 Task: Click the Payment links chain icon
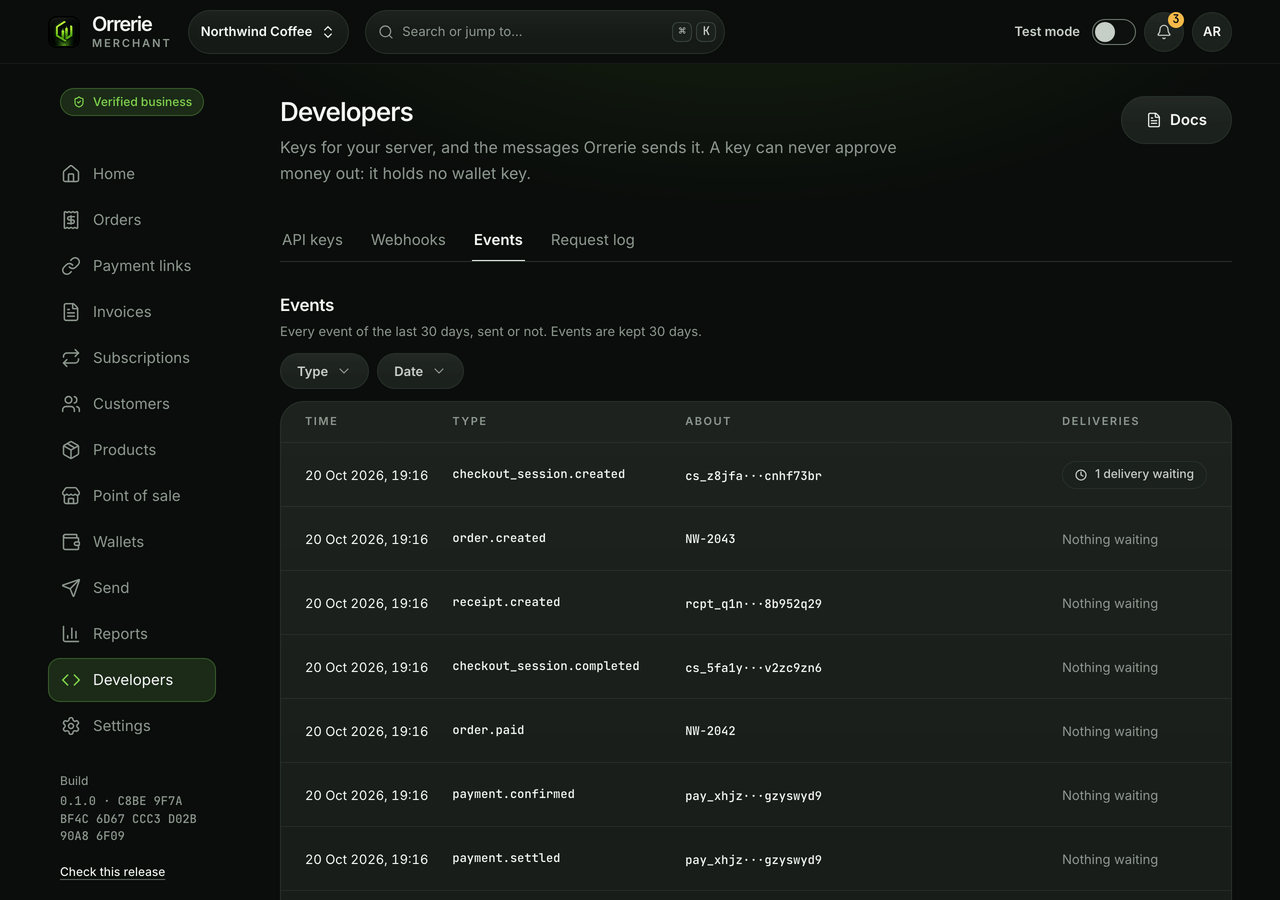pyautogui.click(x=71, y=266)
